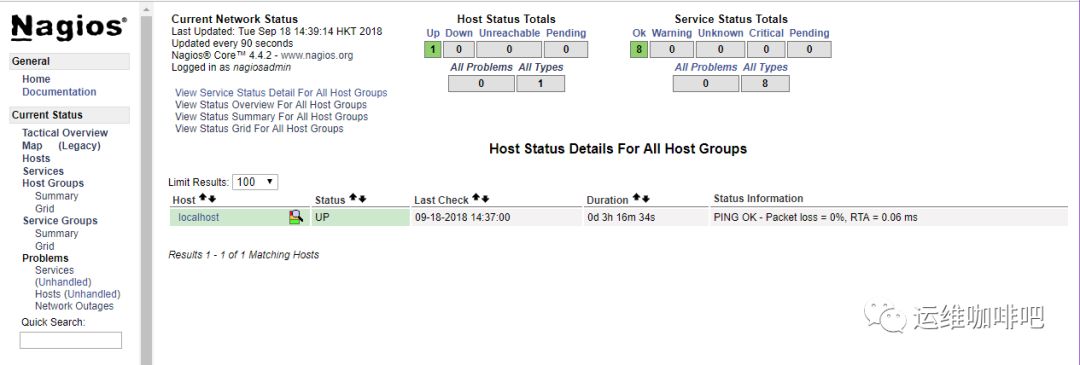Image resolution: width=1080 pixels, height=365 pixels.
Task: Filter services by Critical status header
Action: (x=767, y=33)
